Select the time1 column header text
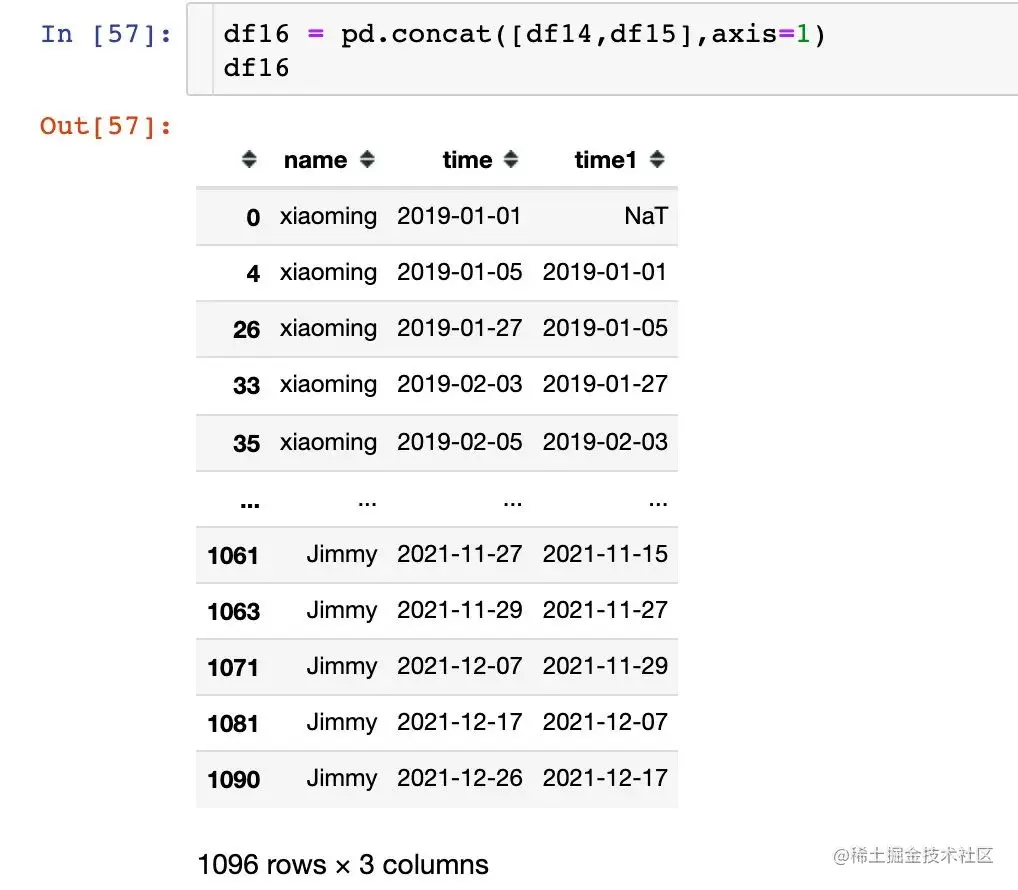Image resolution: width=1018 pixels, height=890 pixels. point(605,160)
